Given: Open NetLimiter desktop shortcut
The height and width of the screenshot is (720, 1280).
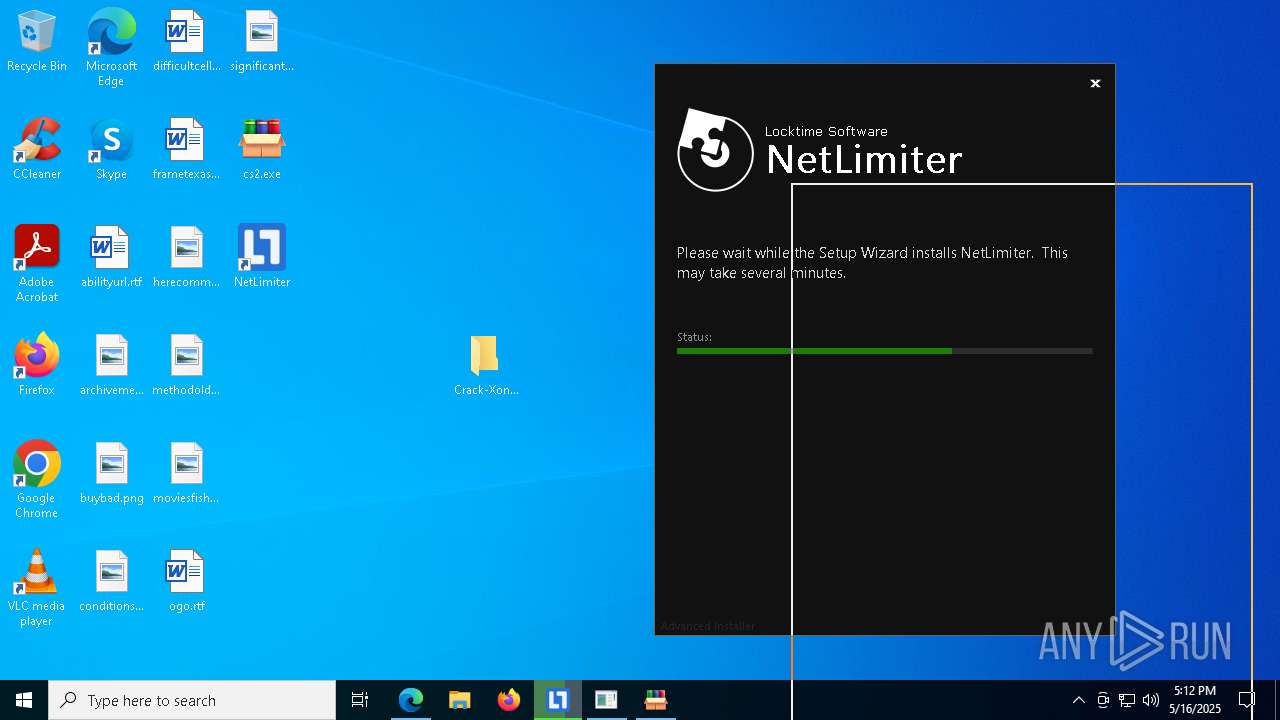Looking at the screenshot, I should [262, 258].
